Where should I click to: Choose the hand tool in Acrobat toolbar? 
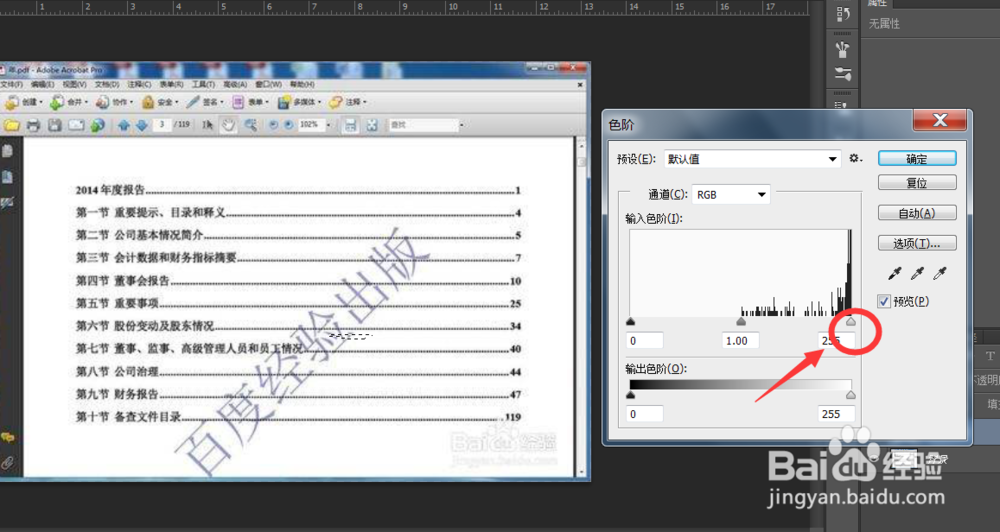pyautogui.click(x=228, y=125)
